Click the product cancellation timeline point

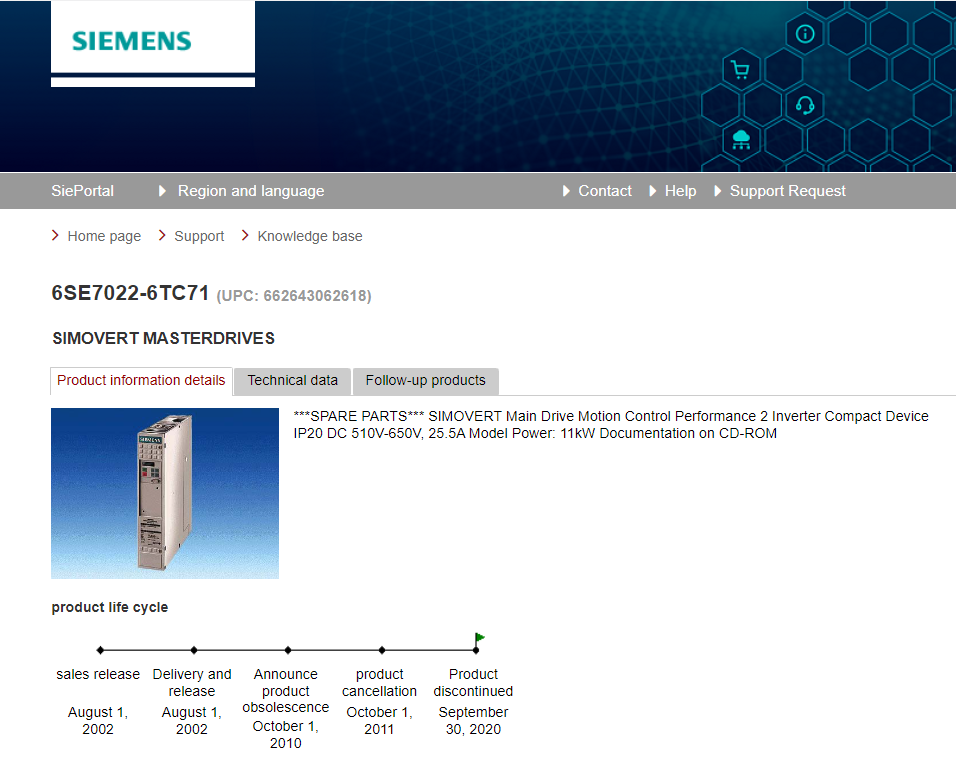click(x=382, y=650)
